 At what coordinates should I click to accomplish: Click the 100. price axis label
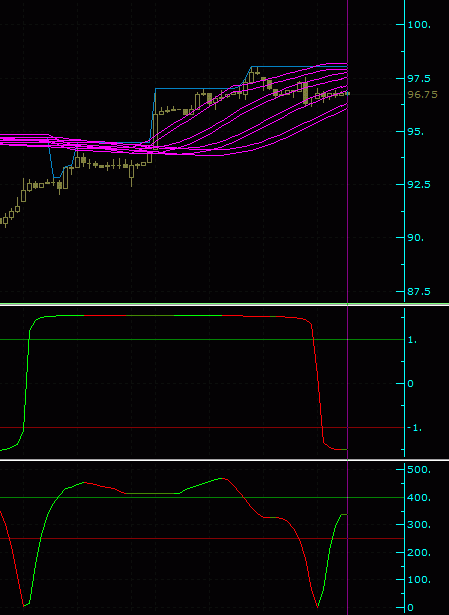(420, 25)
